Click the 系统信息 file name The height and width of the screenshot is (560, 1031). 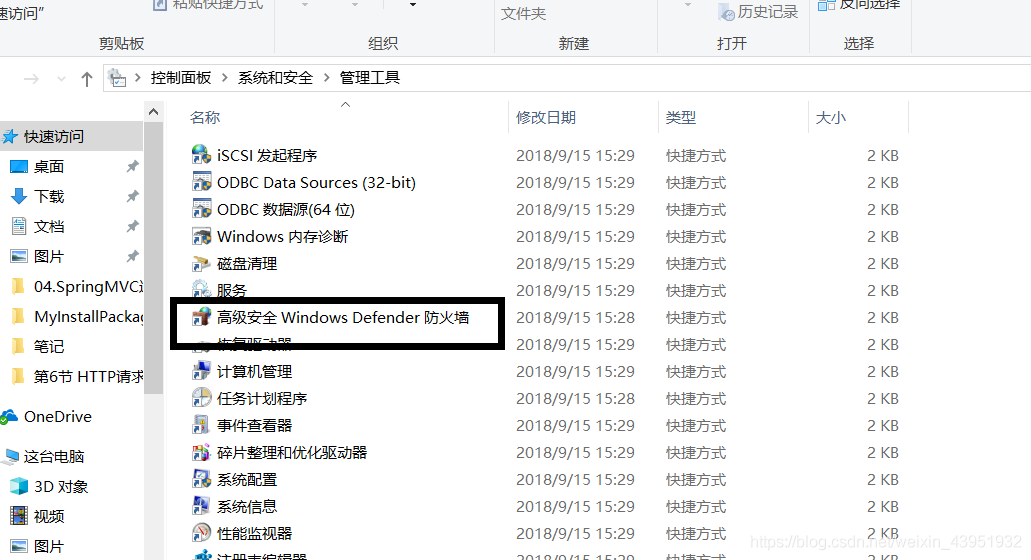(247, 505)
